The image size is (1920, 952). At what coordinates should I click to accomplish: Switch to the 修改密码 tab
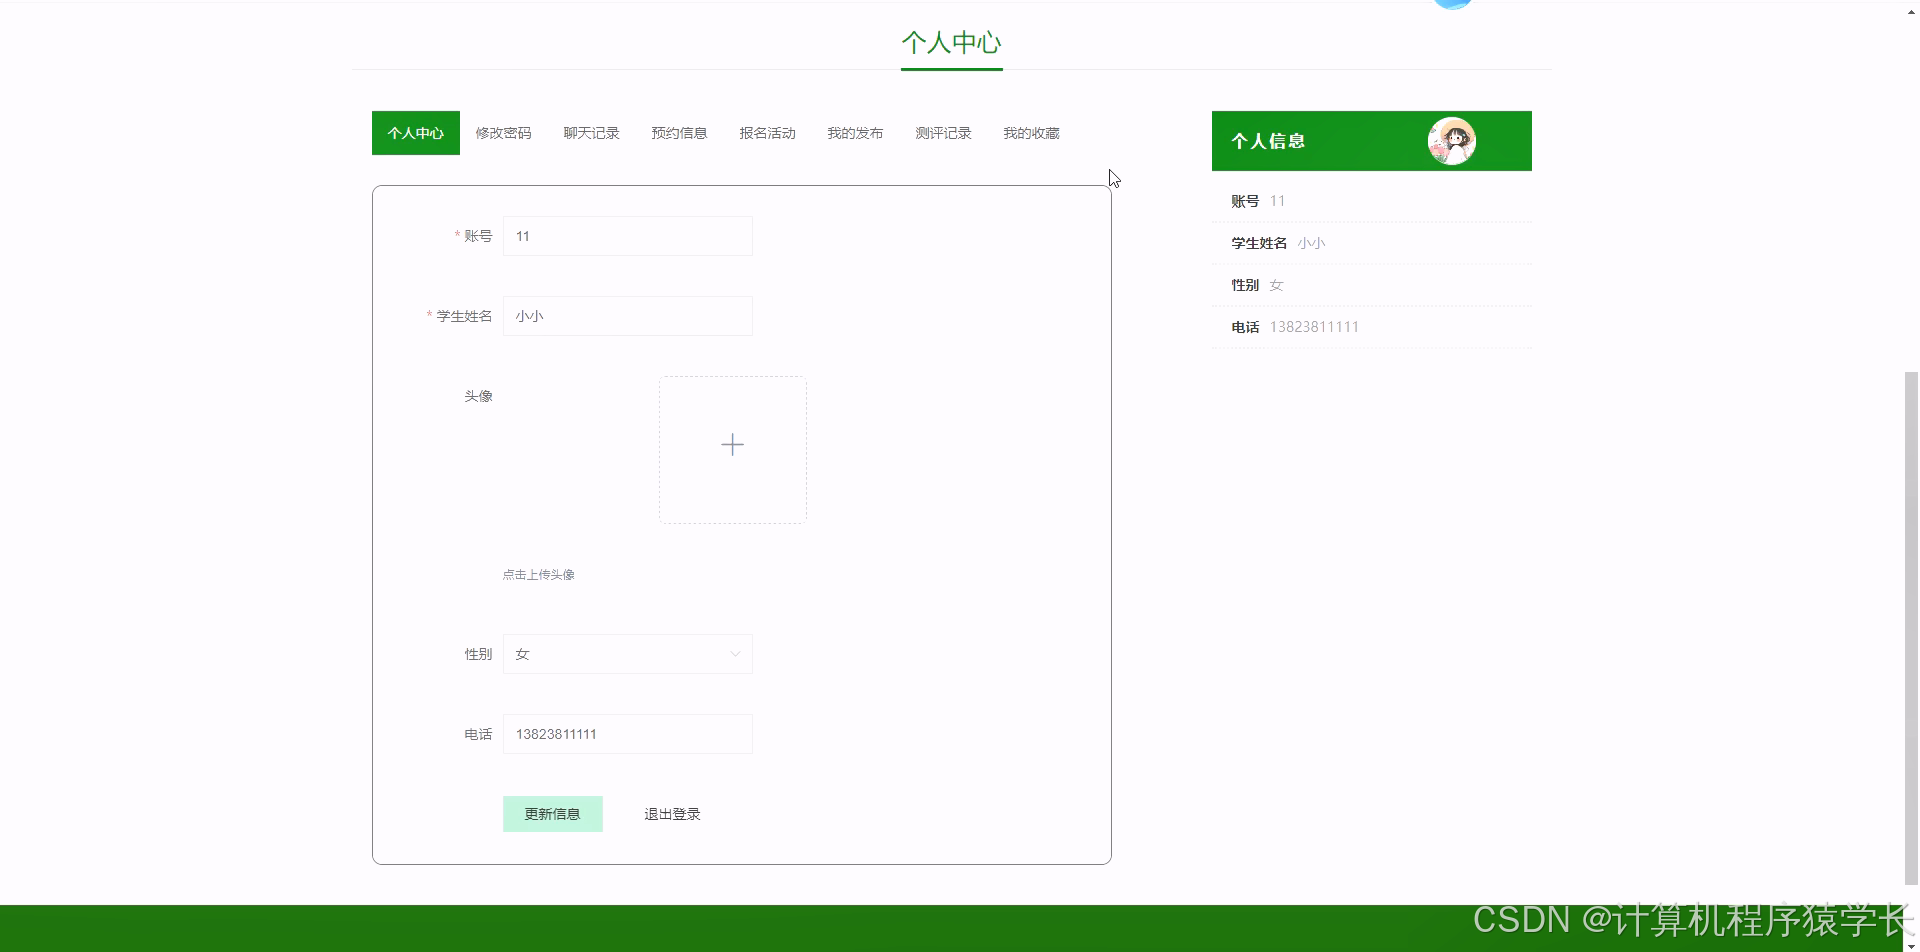(504, 132)
